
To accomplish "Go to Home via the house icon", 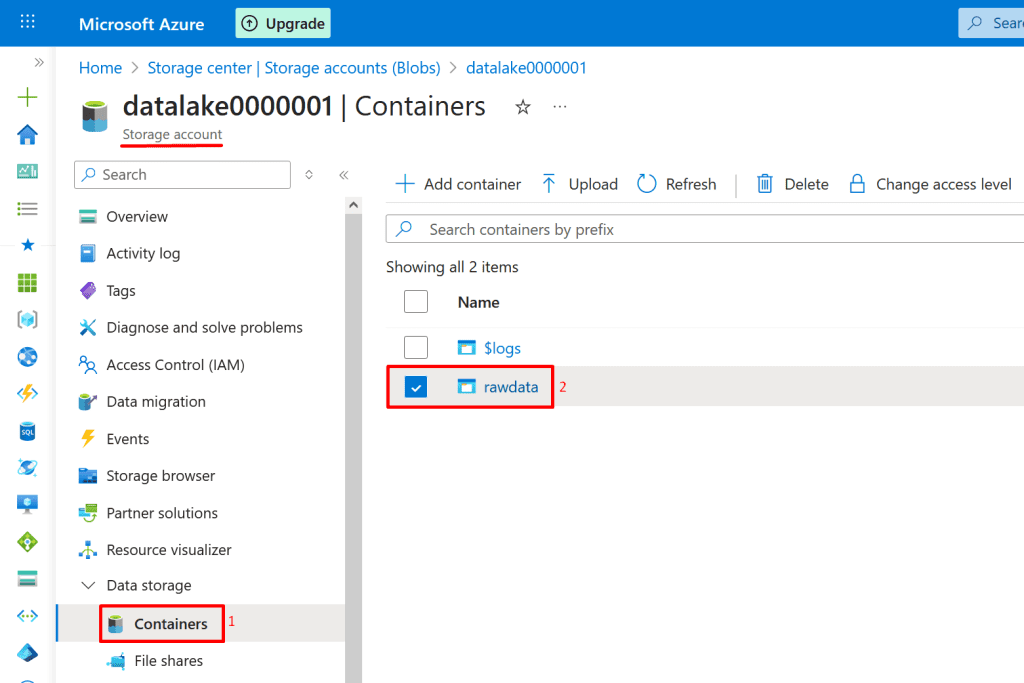I will [28, 134].
